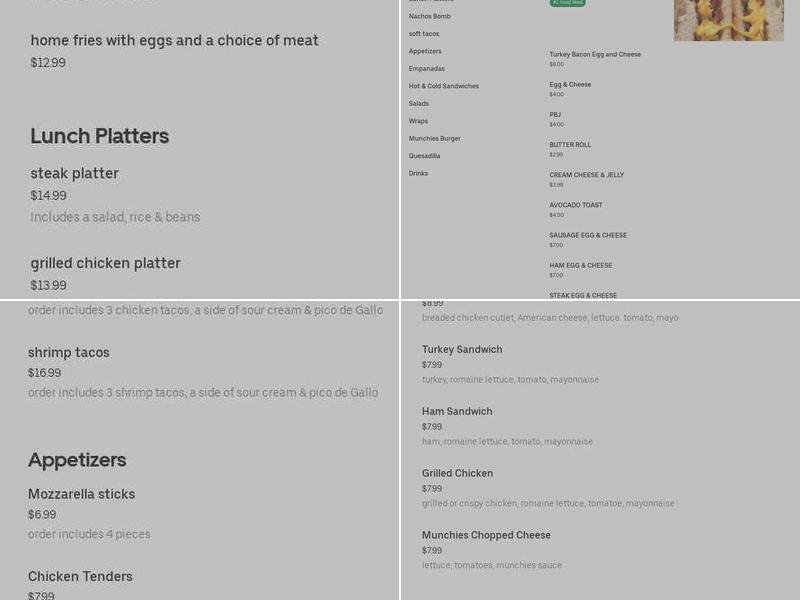Image resolution: width=800 pixels, height=600 pixels.
Task: Select the Mozzarella sticks appetizer
Action: 82,494
